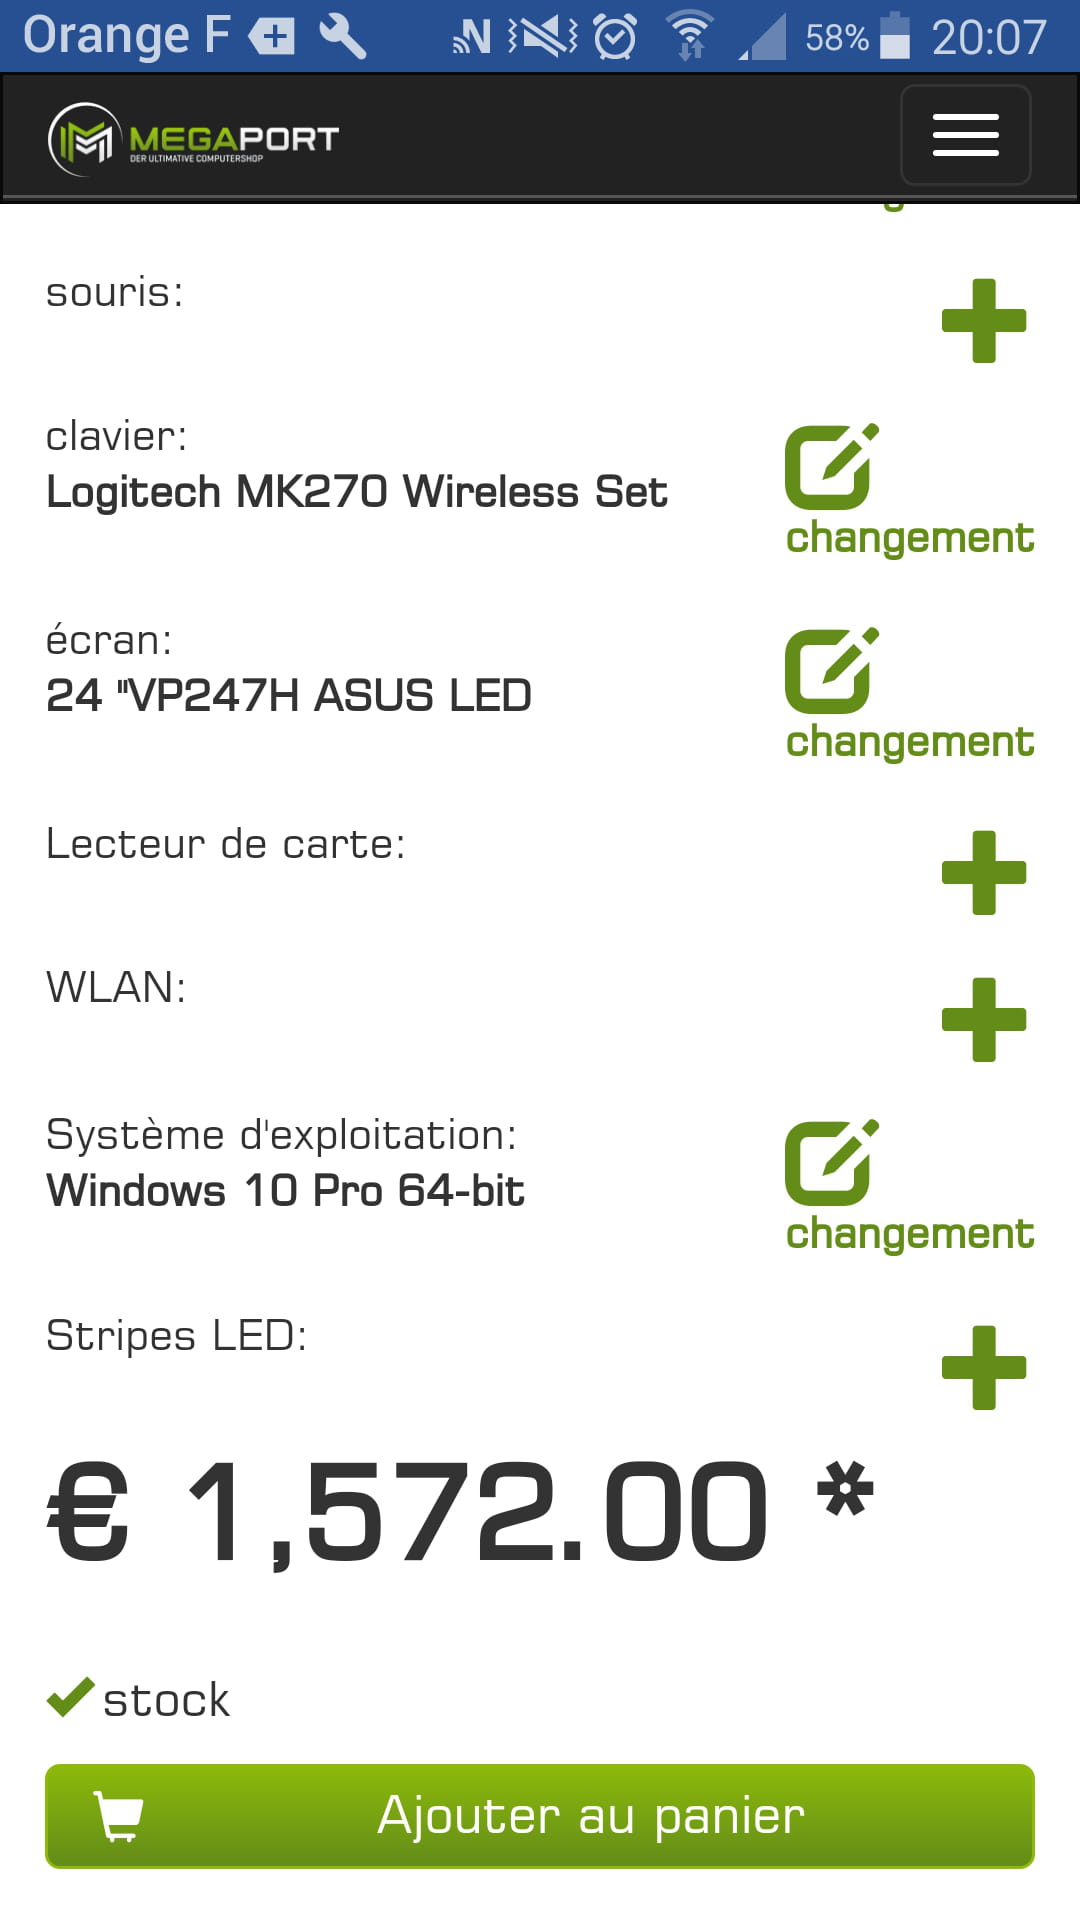Tap the Megaport logo
This screenshot has height=1920, width=1080.
point(194,140)
